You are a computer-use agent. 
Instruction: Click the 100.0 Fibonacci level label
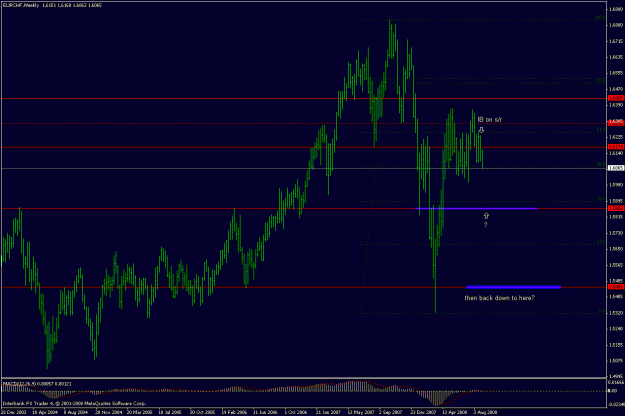point(599,18)
